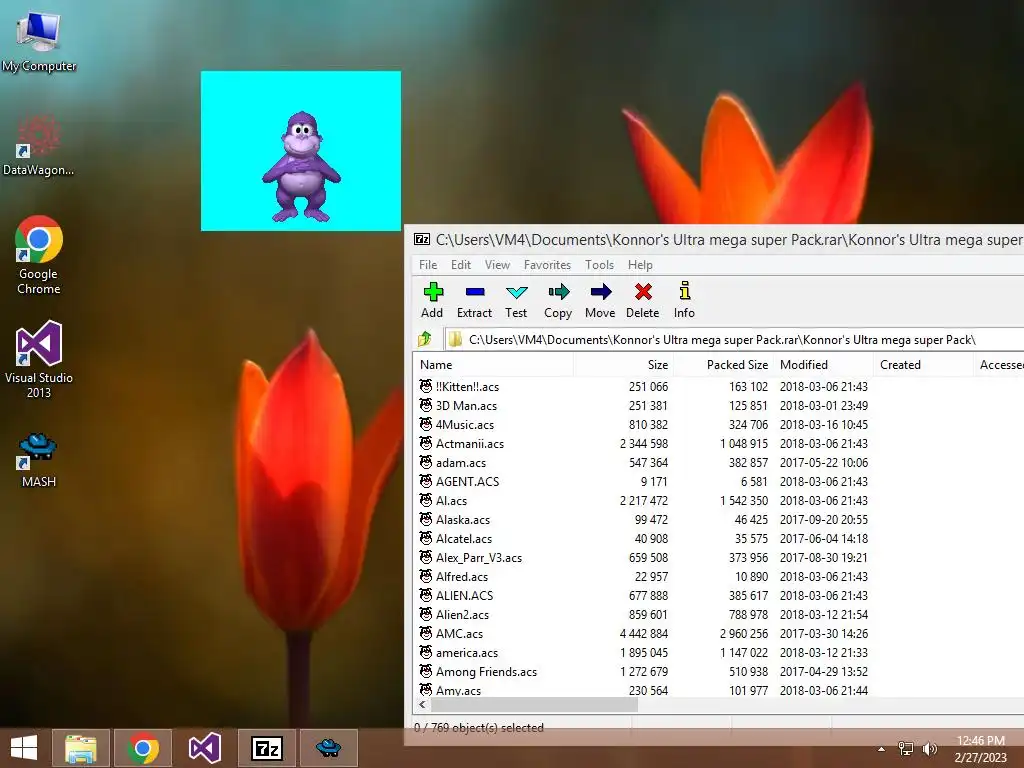Sort by the Size column header
This screenshot has height=768, width=1024.
[624, 364]
